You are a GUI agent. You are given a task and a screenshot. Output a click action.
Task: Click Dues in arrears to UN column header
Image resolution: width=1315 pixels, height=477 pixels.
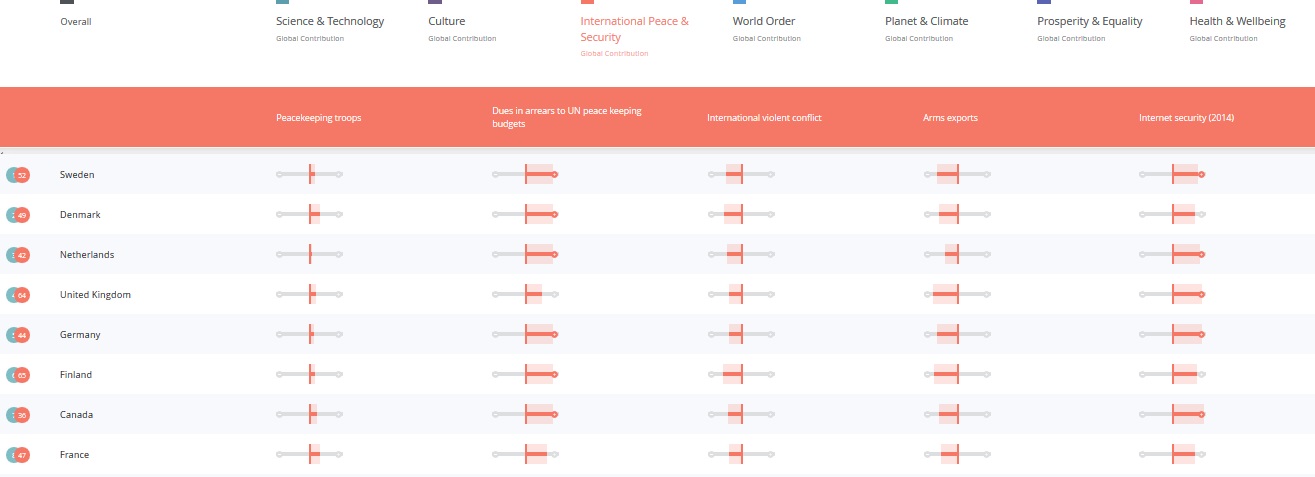coord(567,117)
